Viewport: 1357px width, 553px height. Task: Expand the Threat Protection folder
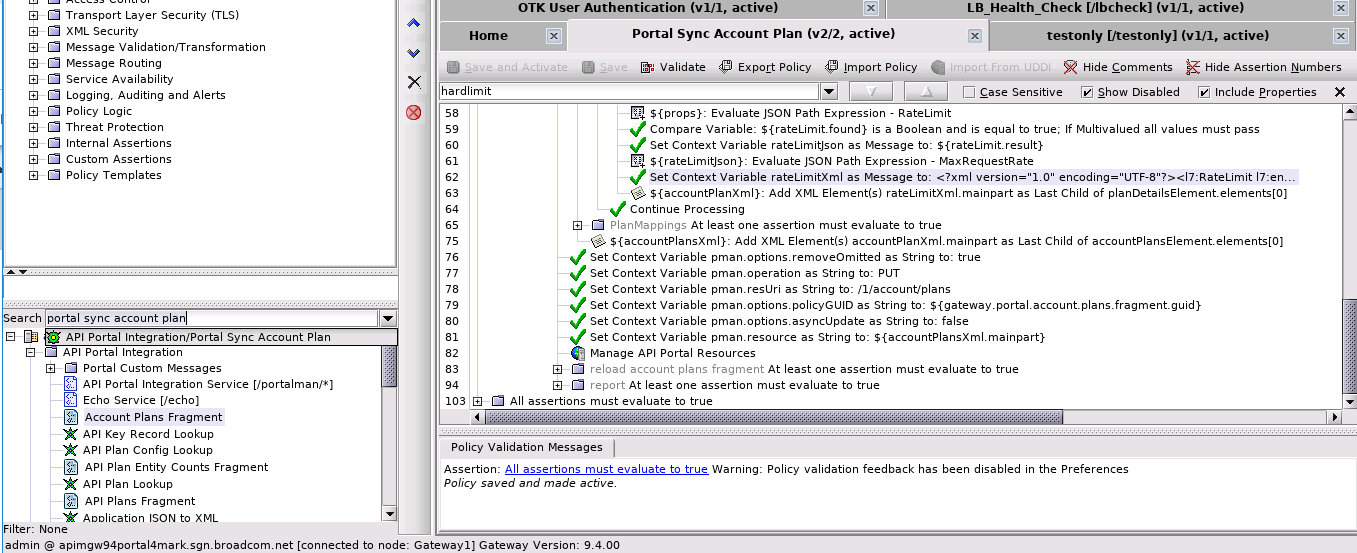coord(33,128)
